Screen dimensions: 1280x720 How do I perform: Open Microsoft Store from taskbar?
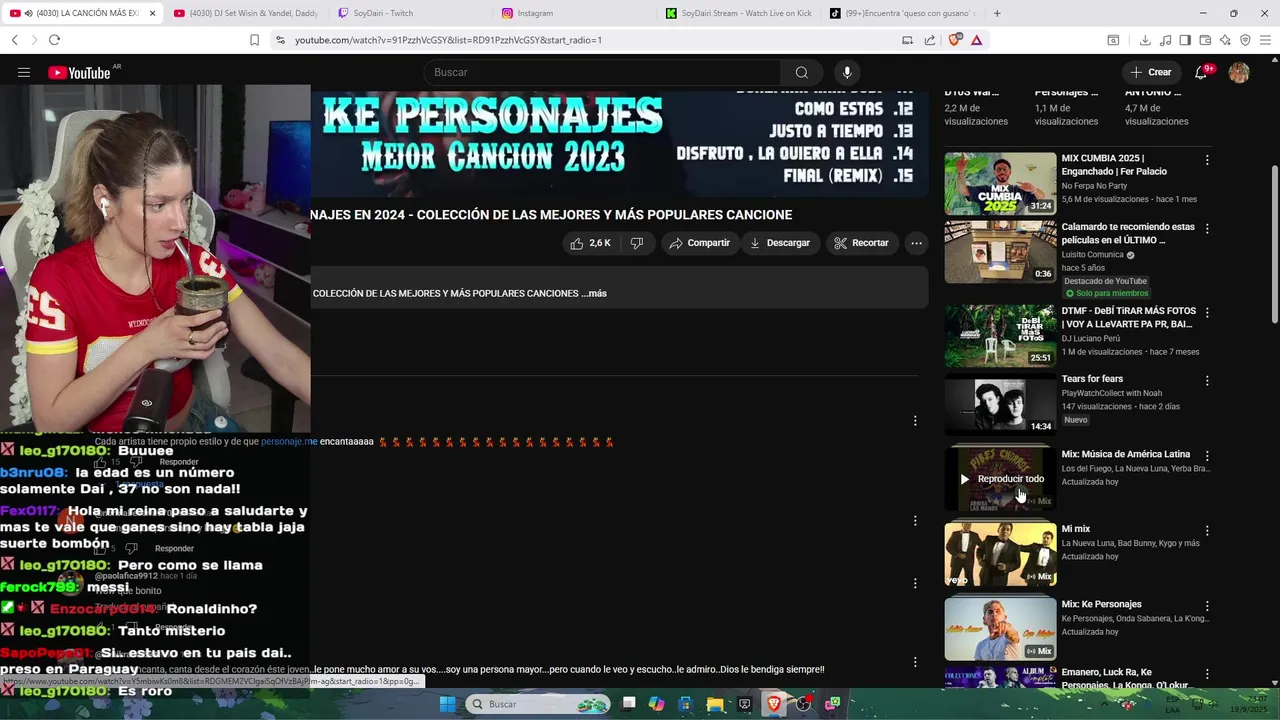[x=685, y=704]
